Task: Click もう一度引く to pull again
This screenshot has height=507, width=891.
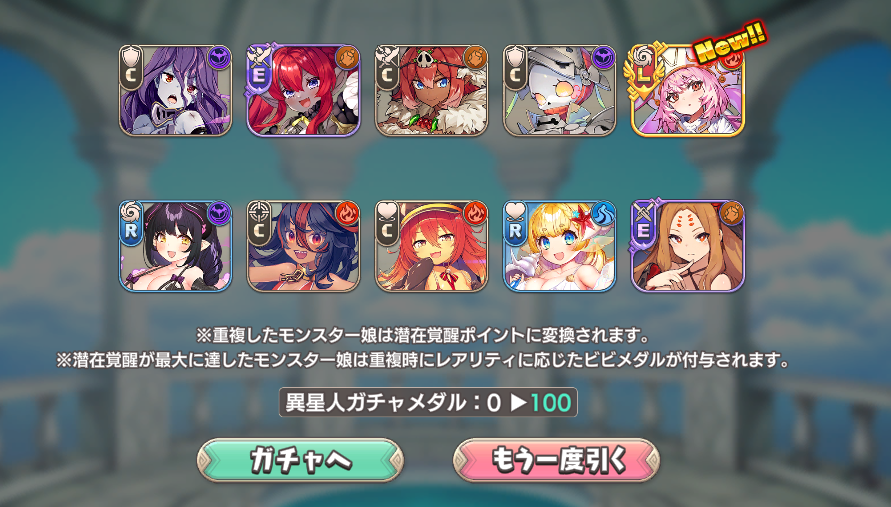Action: coord(556,460)
